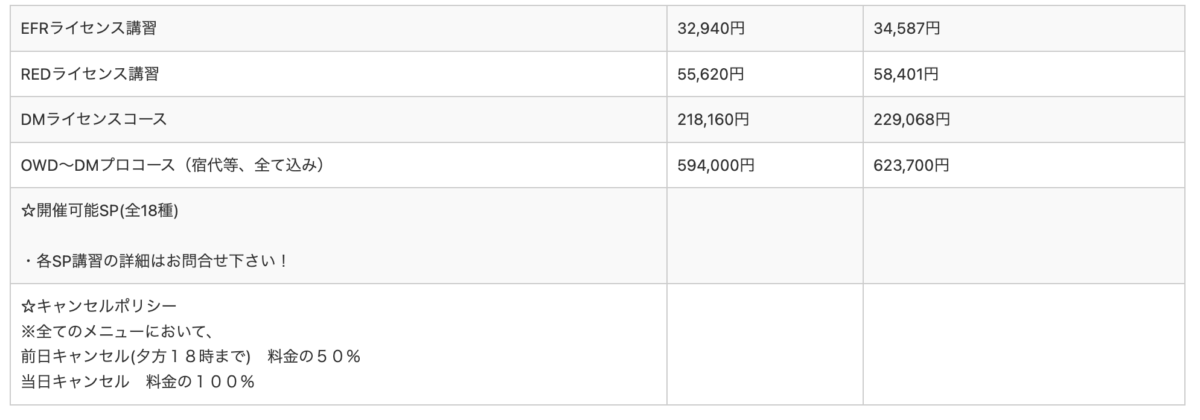Click the 229,068円 price

pos(912,119)
